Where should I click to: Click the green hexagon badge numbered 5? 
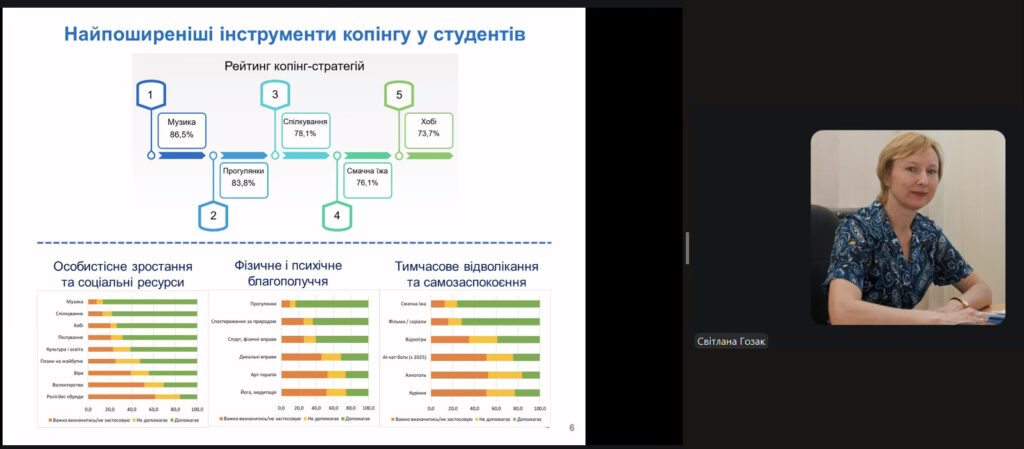coord(399,96)
